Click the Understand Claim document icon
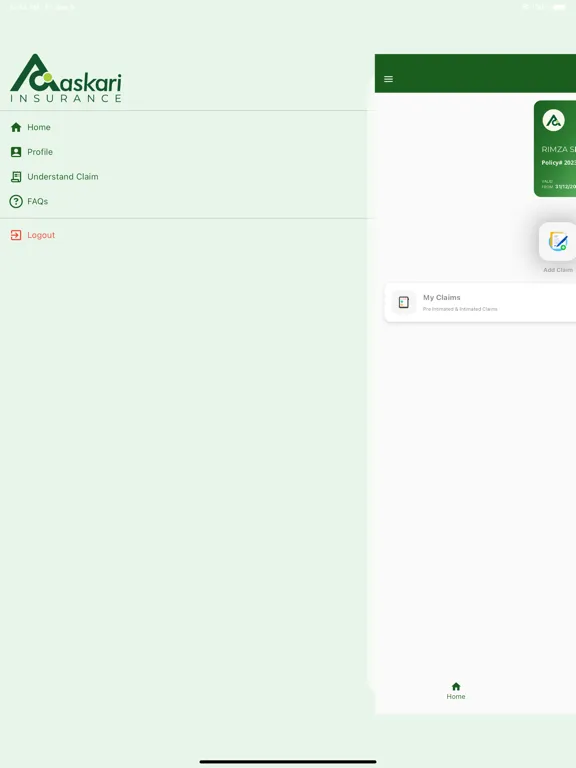The width and height of the screenshot is (576, 768). click(16, 177)
